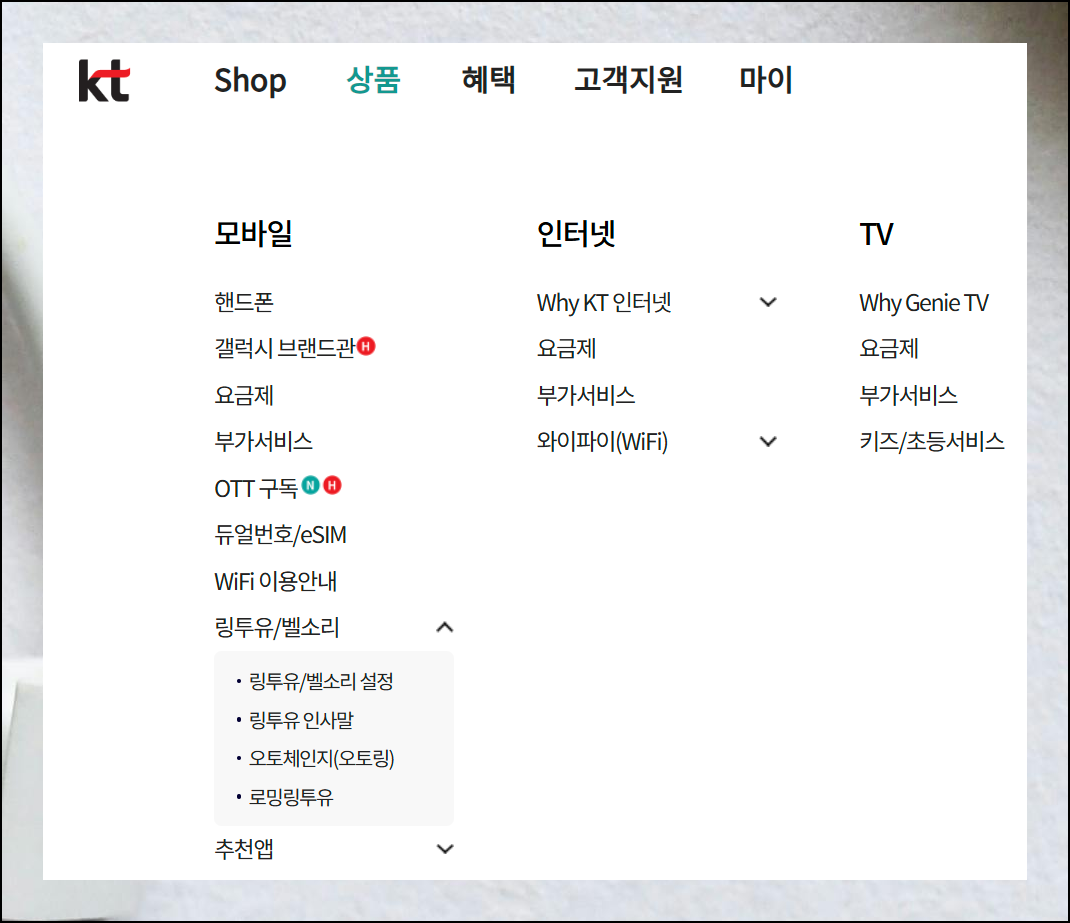1070x923 pixels.
Task: Open the 마이 menu
Action: [766, 80]
